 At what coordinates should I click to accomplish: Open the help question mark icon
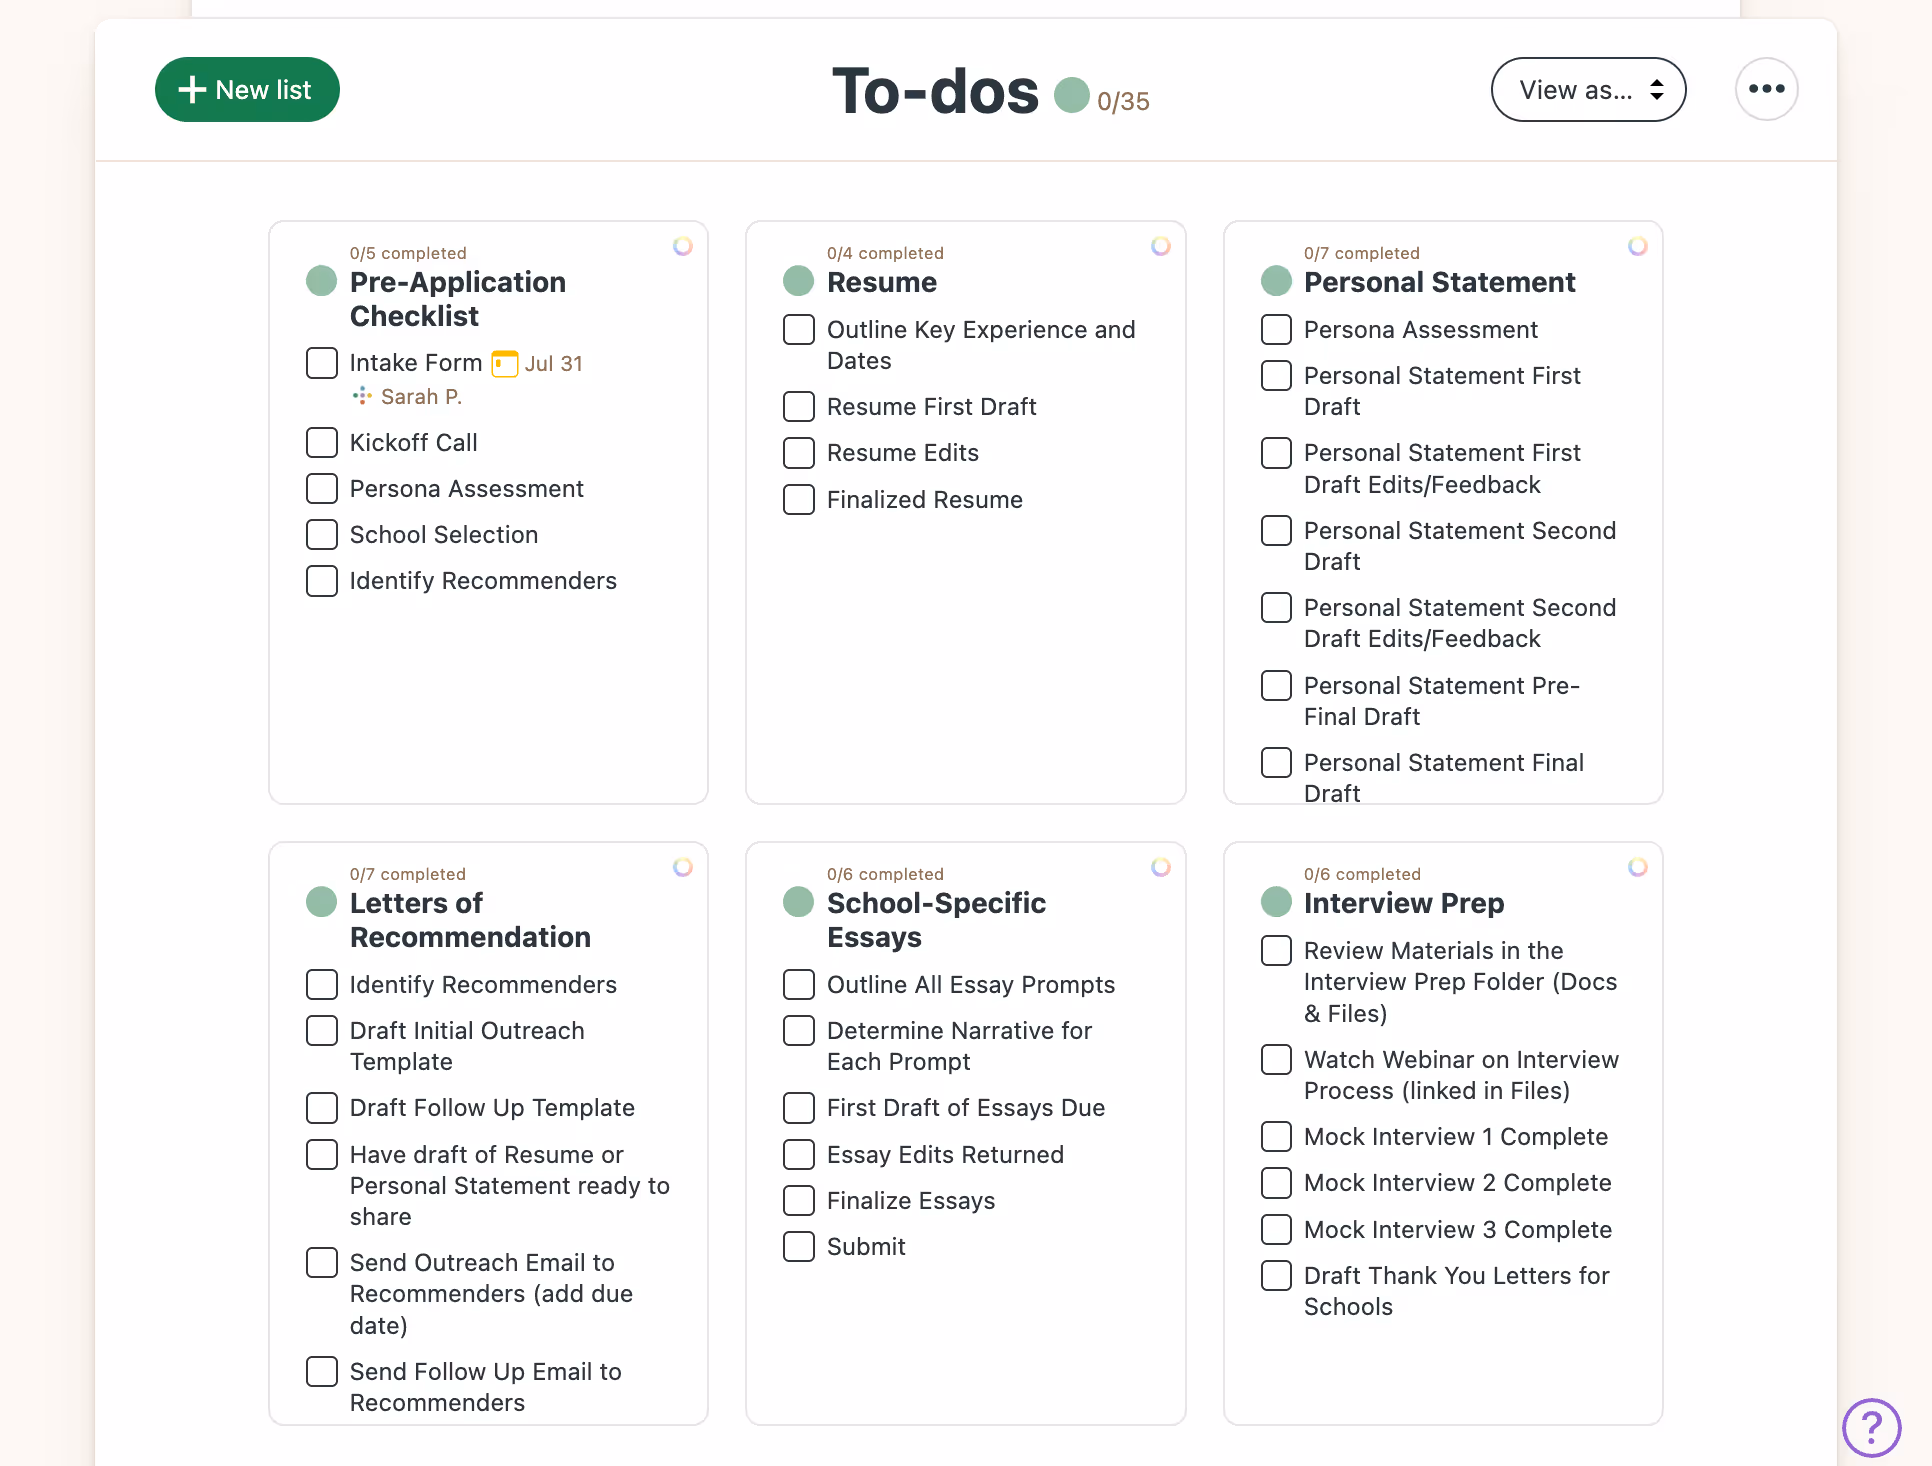coord(1871,1428)
